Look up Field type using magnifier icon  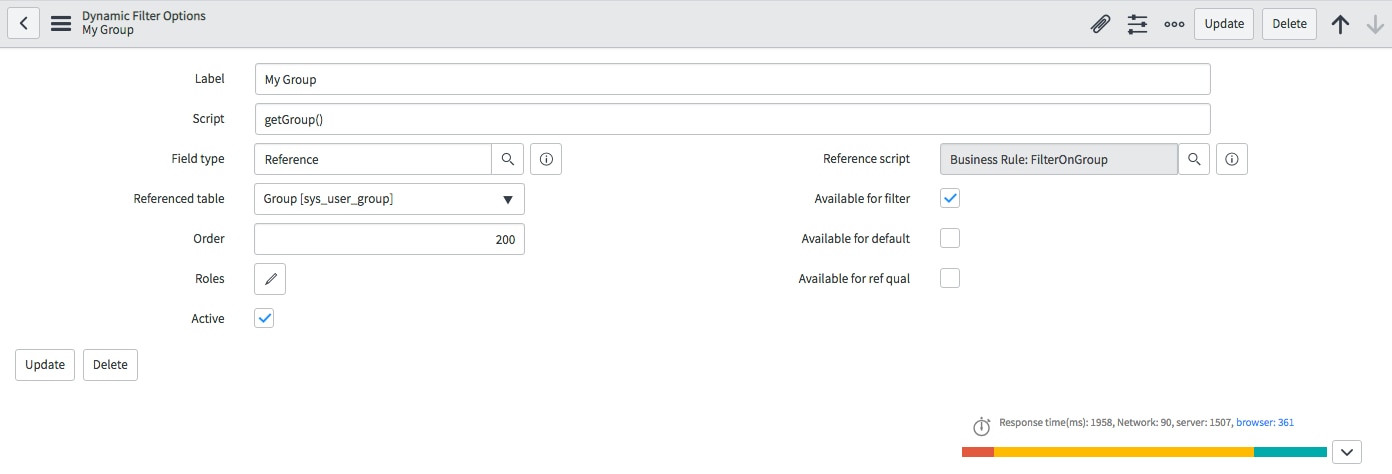click(508, 159)
